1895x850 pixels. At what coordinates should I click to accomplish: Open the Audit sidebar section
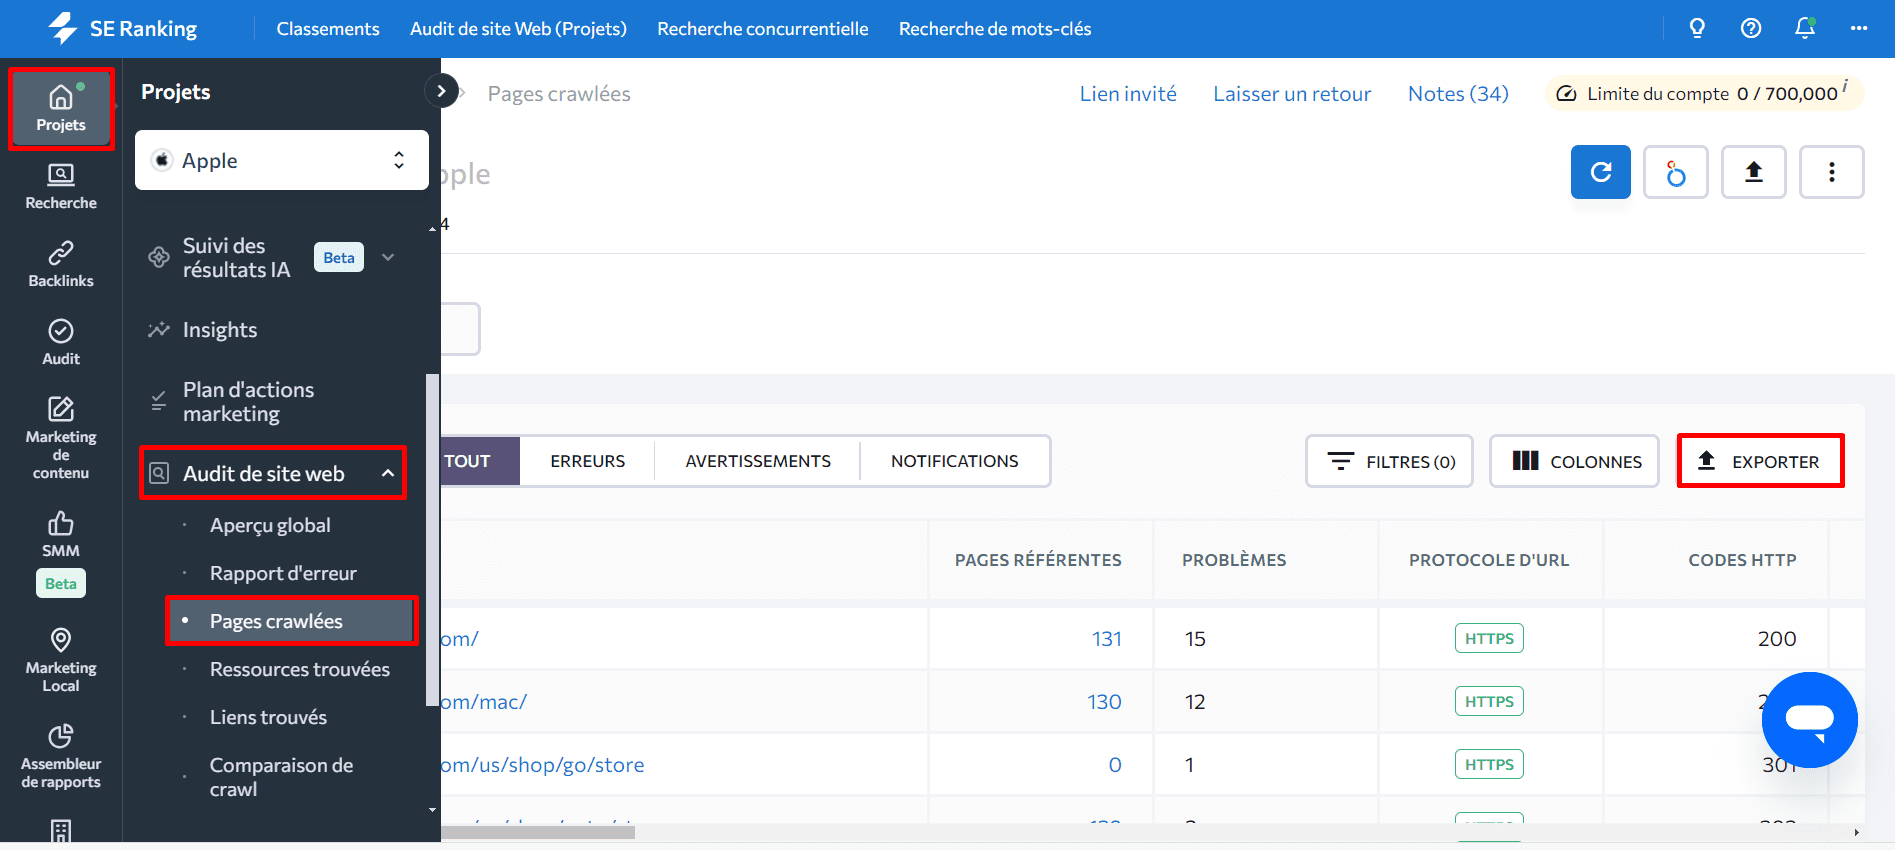click(x=61, y=343)
